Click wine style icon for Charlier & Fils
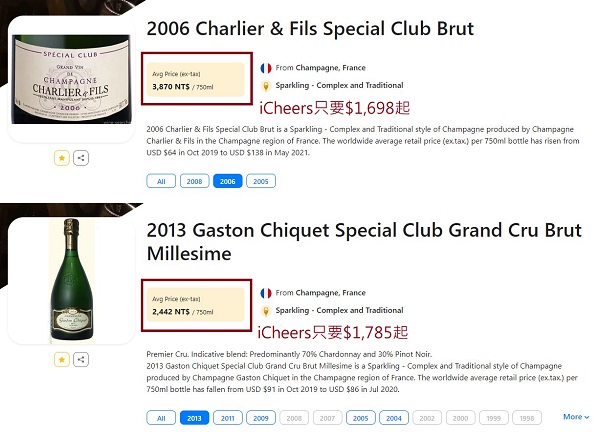This screenshot has width=600, height=432. point(266,86)
